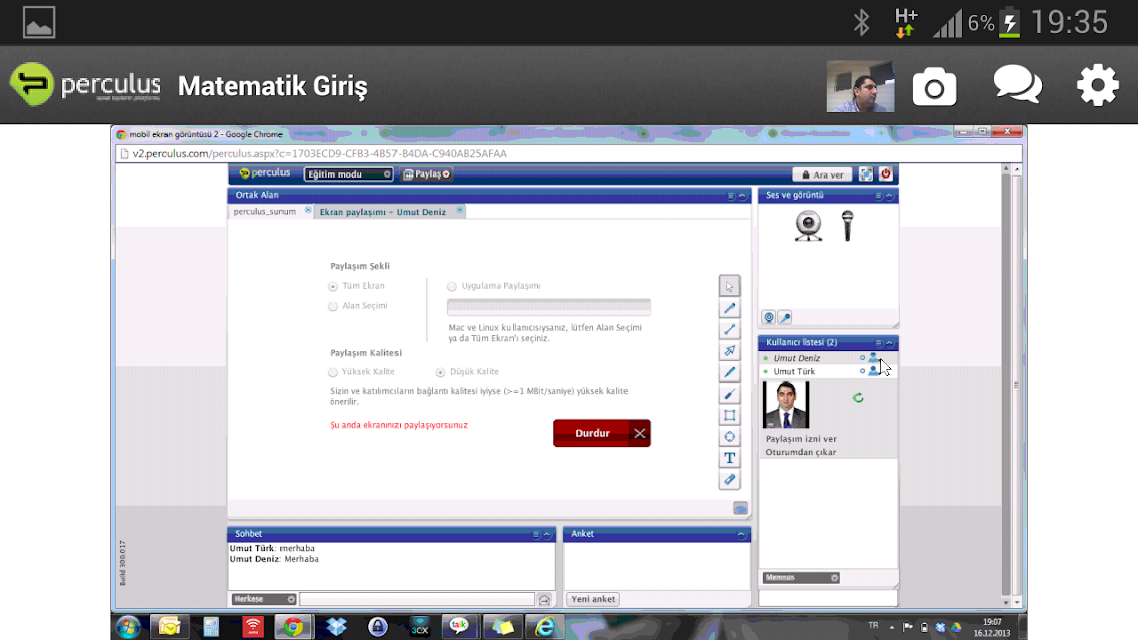
Task: Open settings gear in app header
Action: coord(1097,85)
